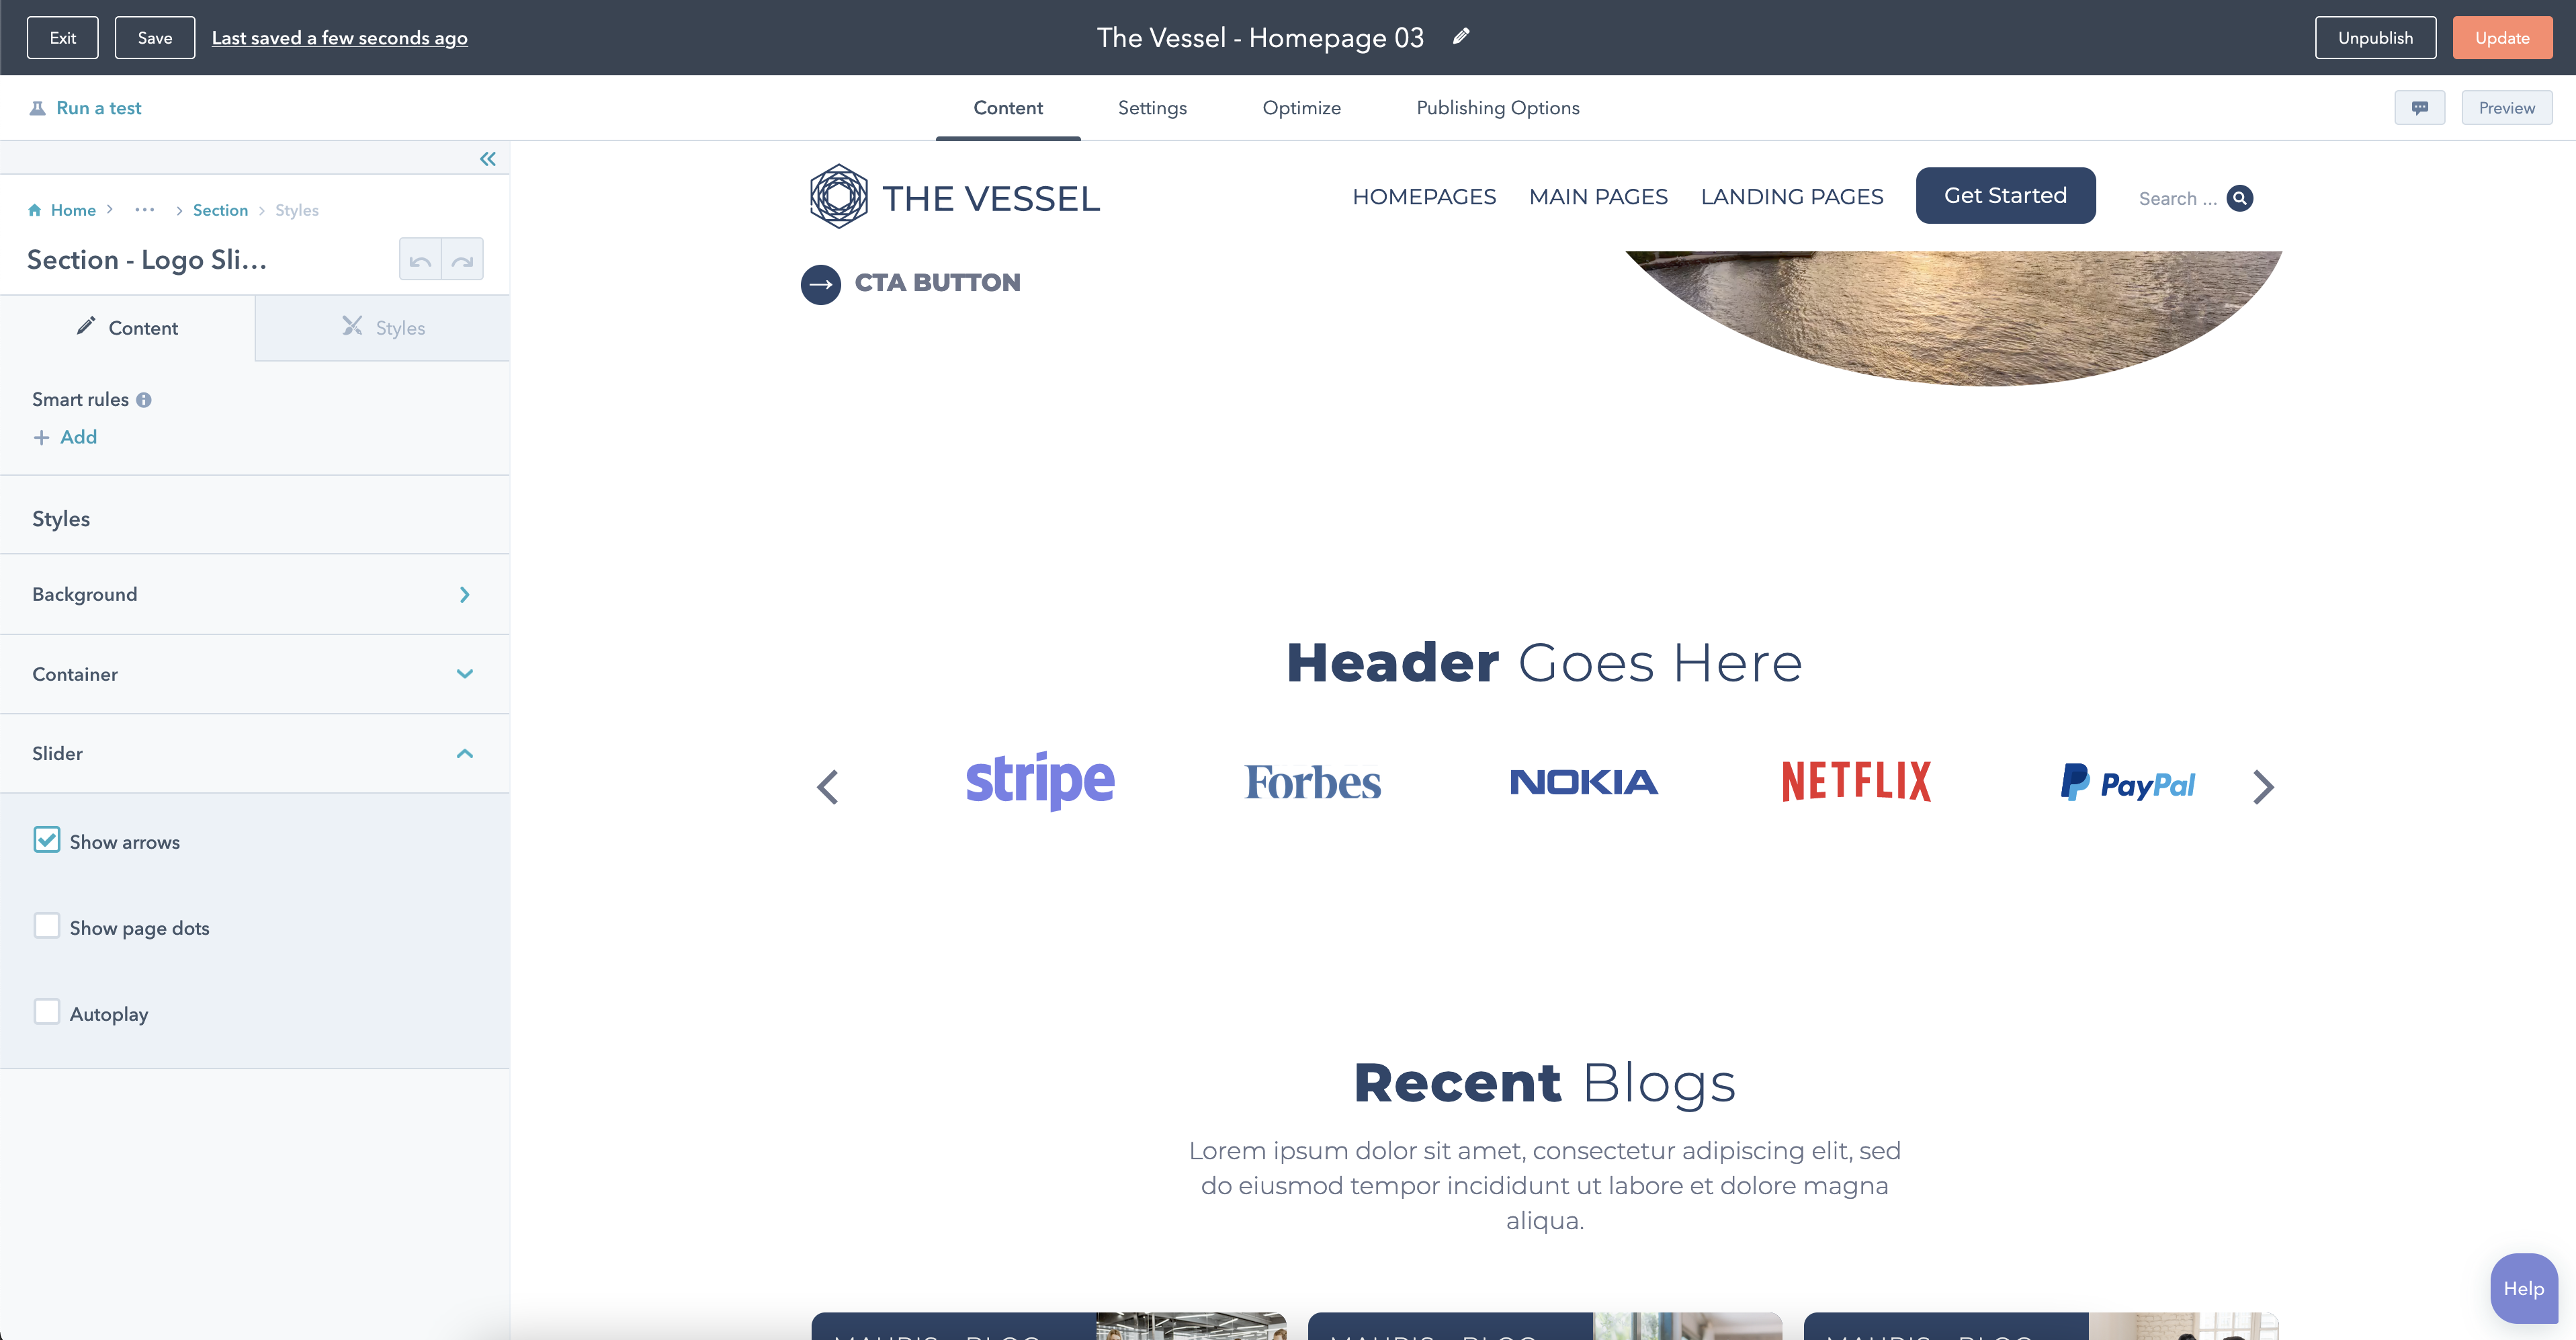The height and width of the screenshot is (1340, 2576).
Task: Enable the Autoplay checkbox
Action: click(47, 1012)
